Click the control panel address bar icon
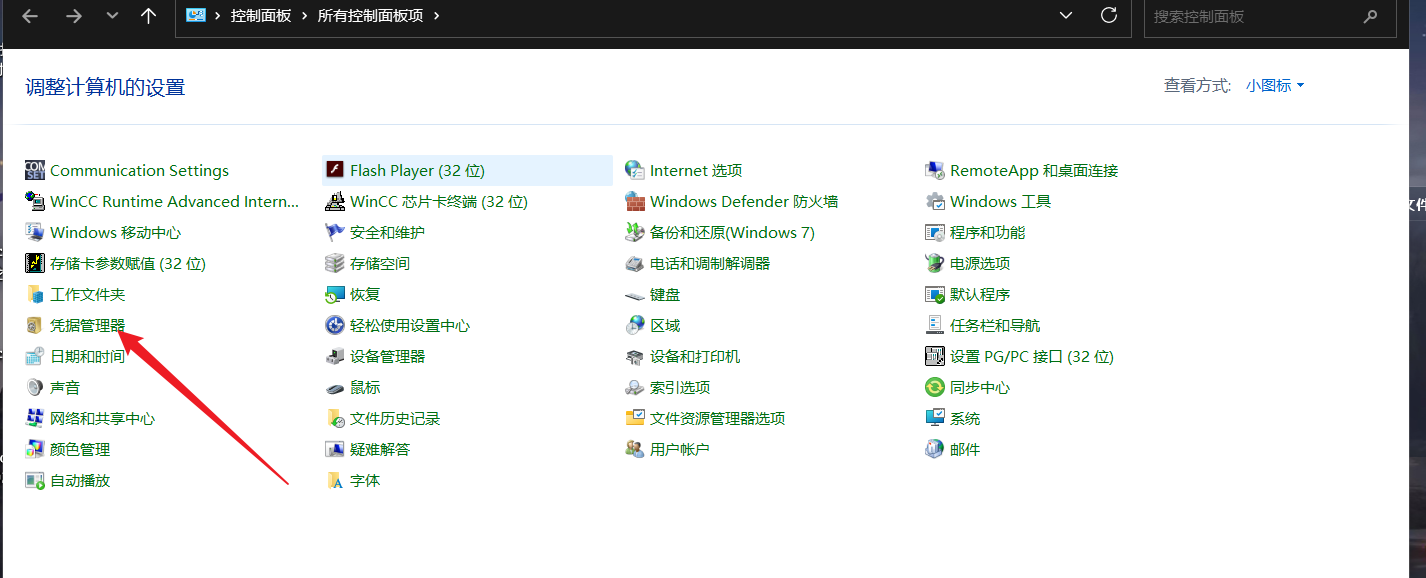This screenshot has height=578, width=1426. (196, 15)
